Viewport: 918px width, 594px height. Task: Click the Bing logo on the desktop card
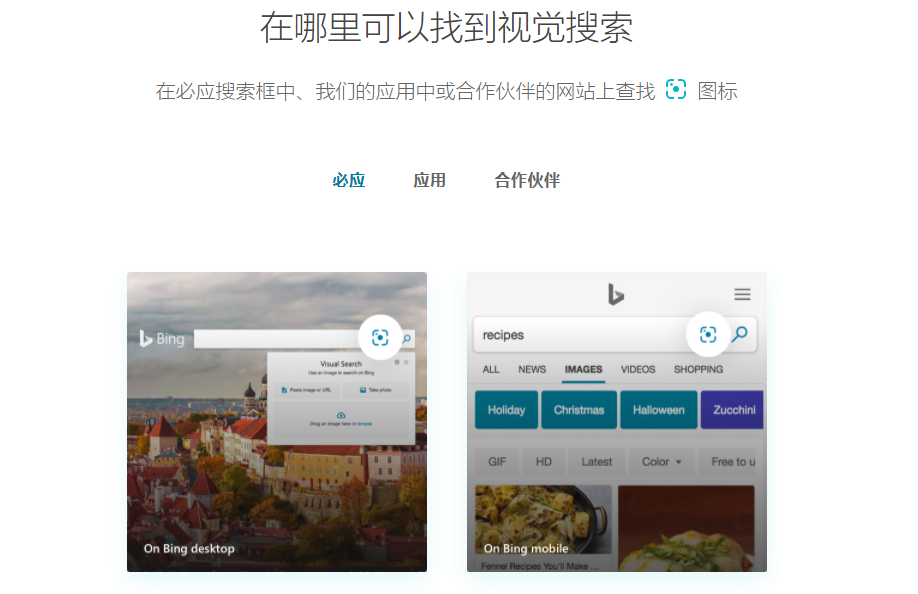pyautogui.click(x=162, y=339)
